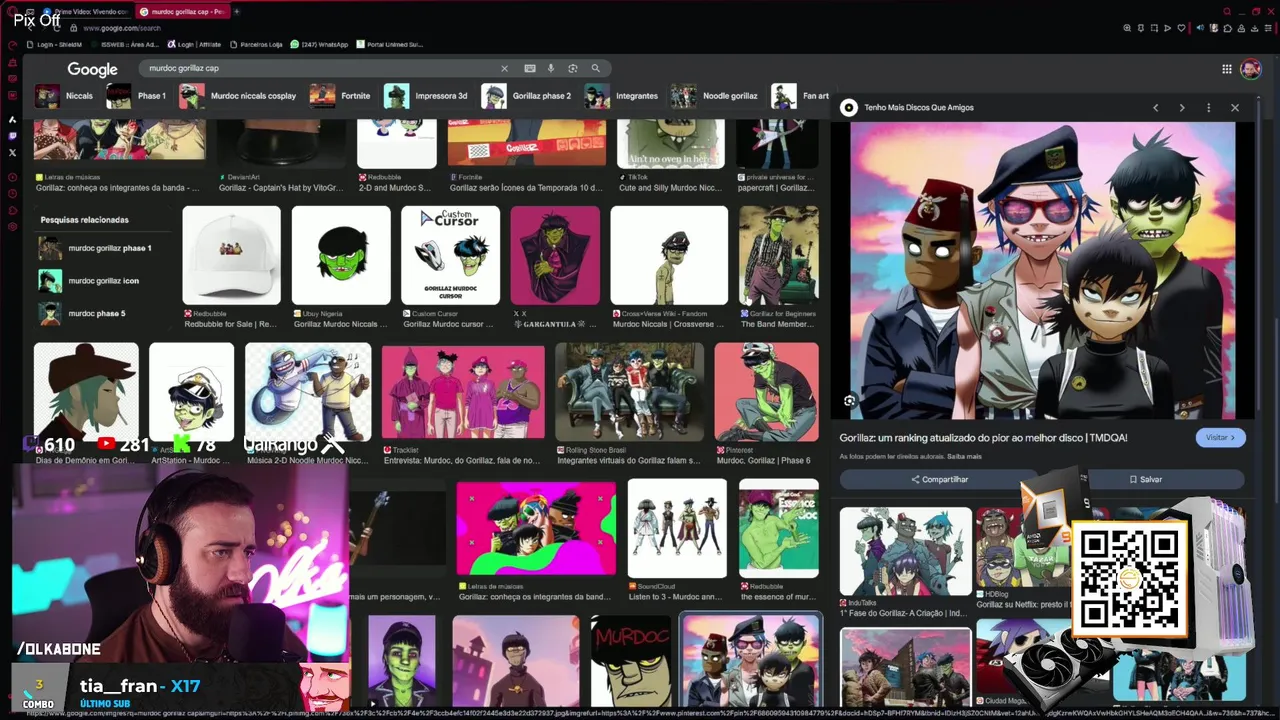Open the Parceiros Loija bookmark
This screenshot has width=1280, height=720.
point(255,45)
